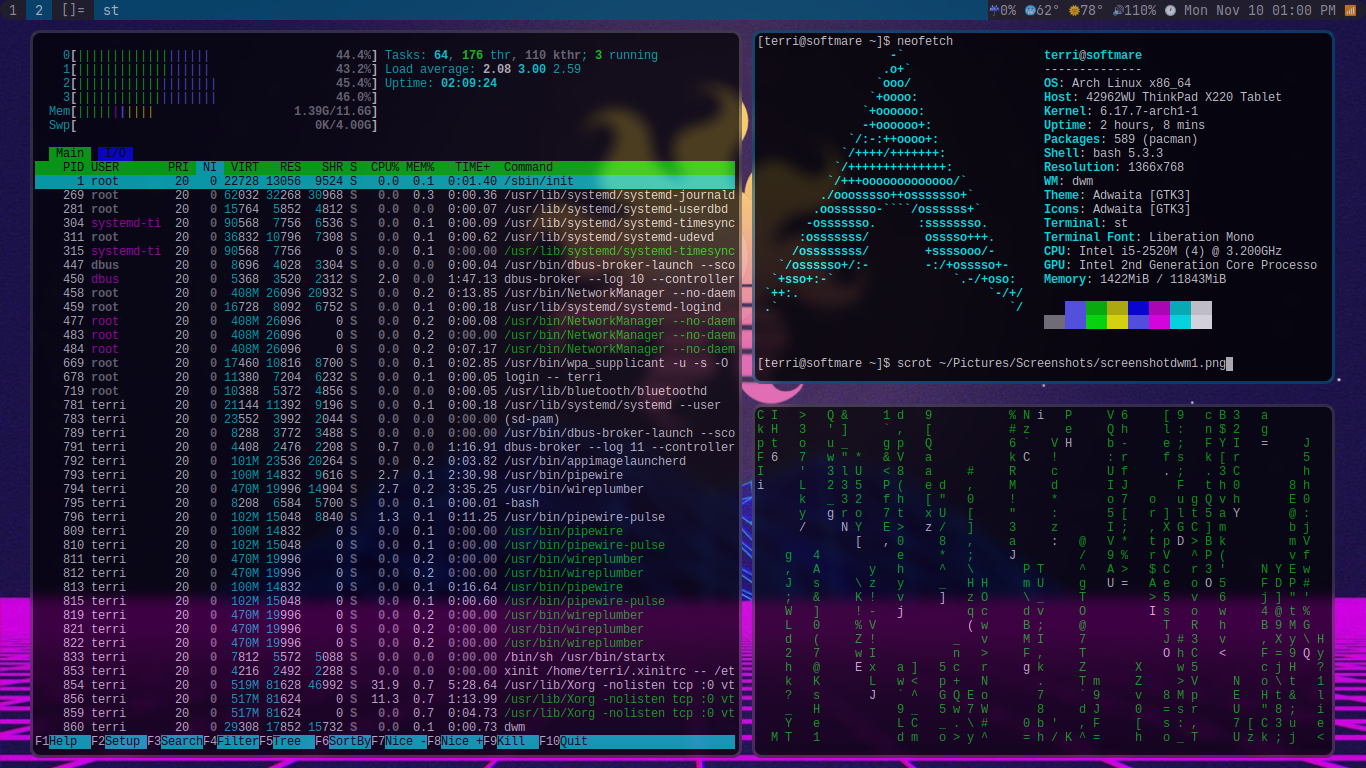Click the speaker volume icon beside 110%
The height and width of the screenshot is (768, 1366).
1117,10
